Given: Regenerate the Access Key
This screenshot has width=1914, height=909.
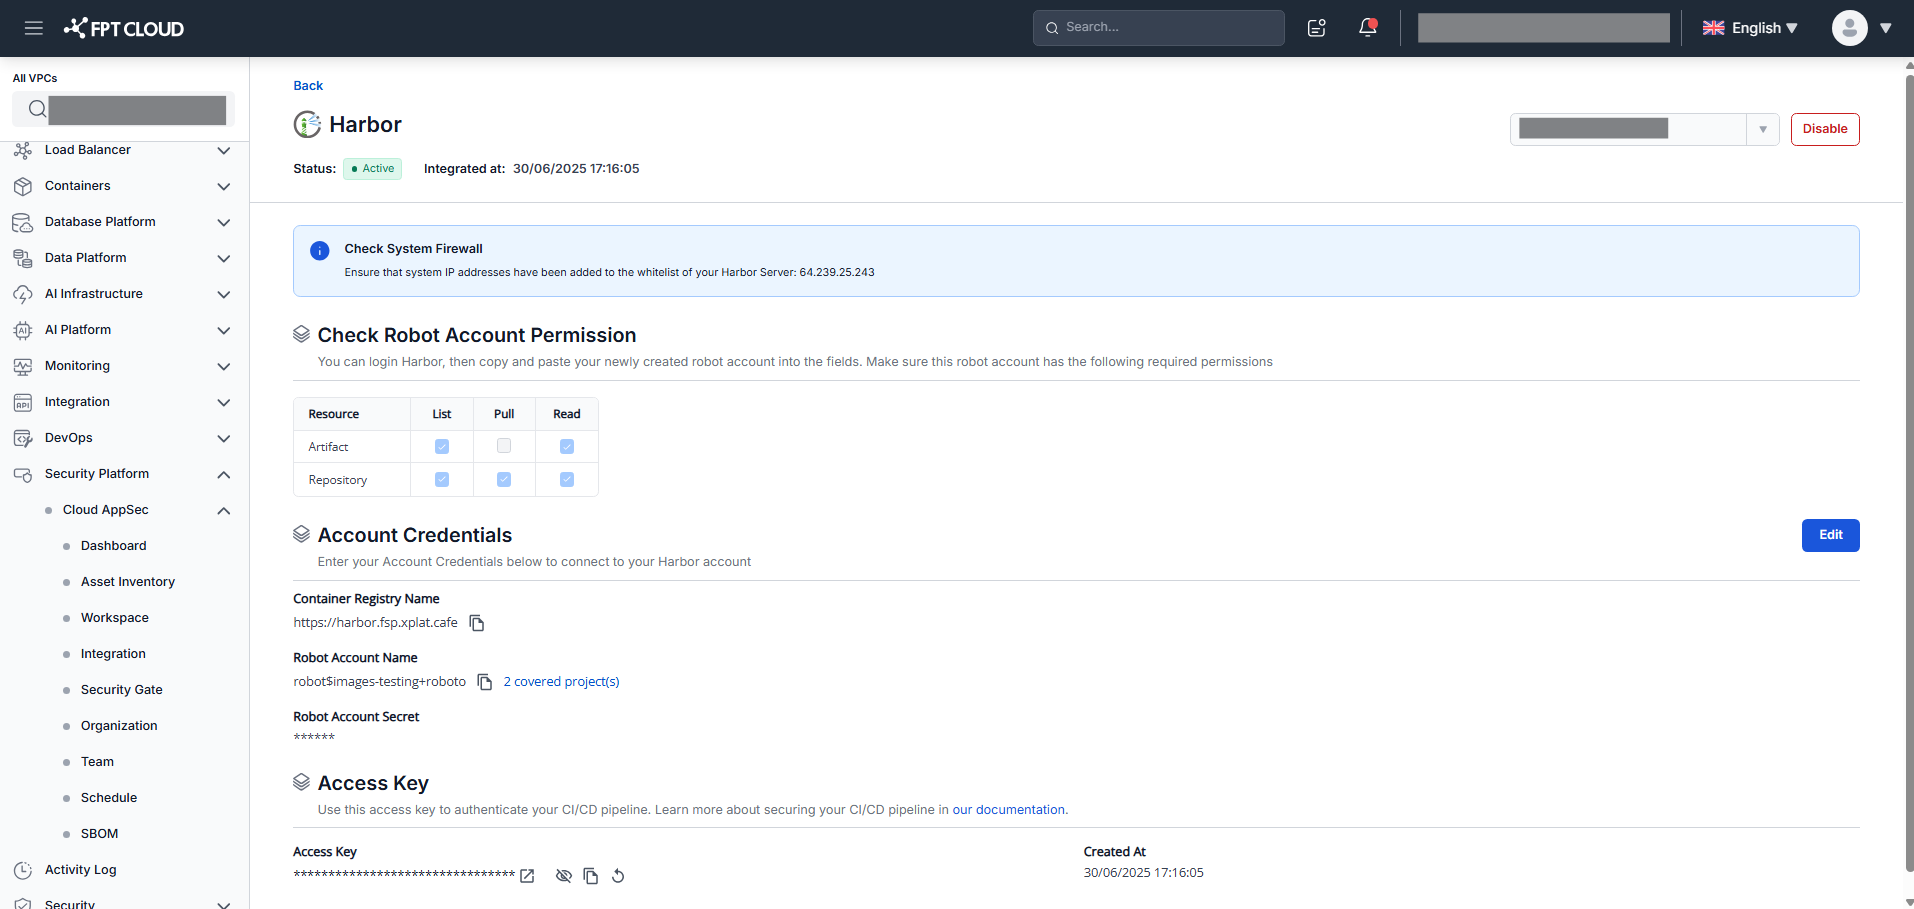Looking at the screenshot, I should pyautogui.click(x=618, y=876).
